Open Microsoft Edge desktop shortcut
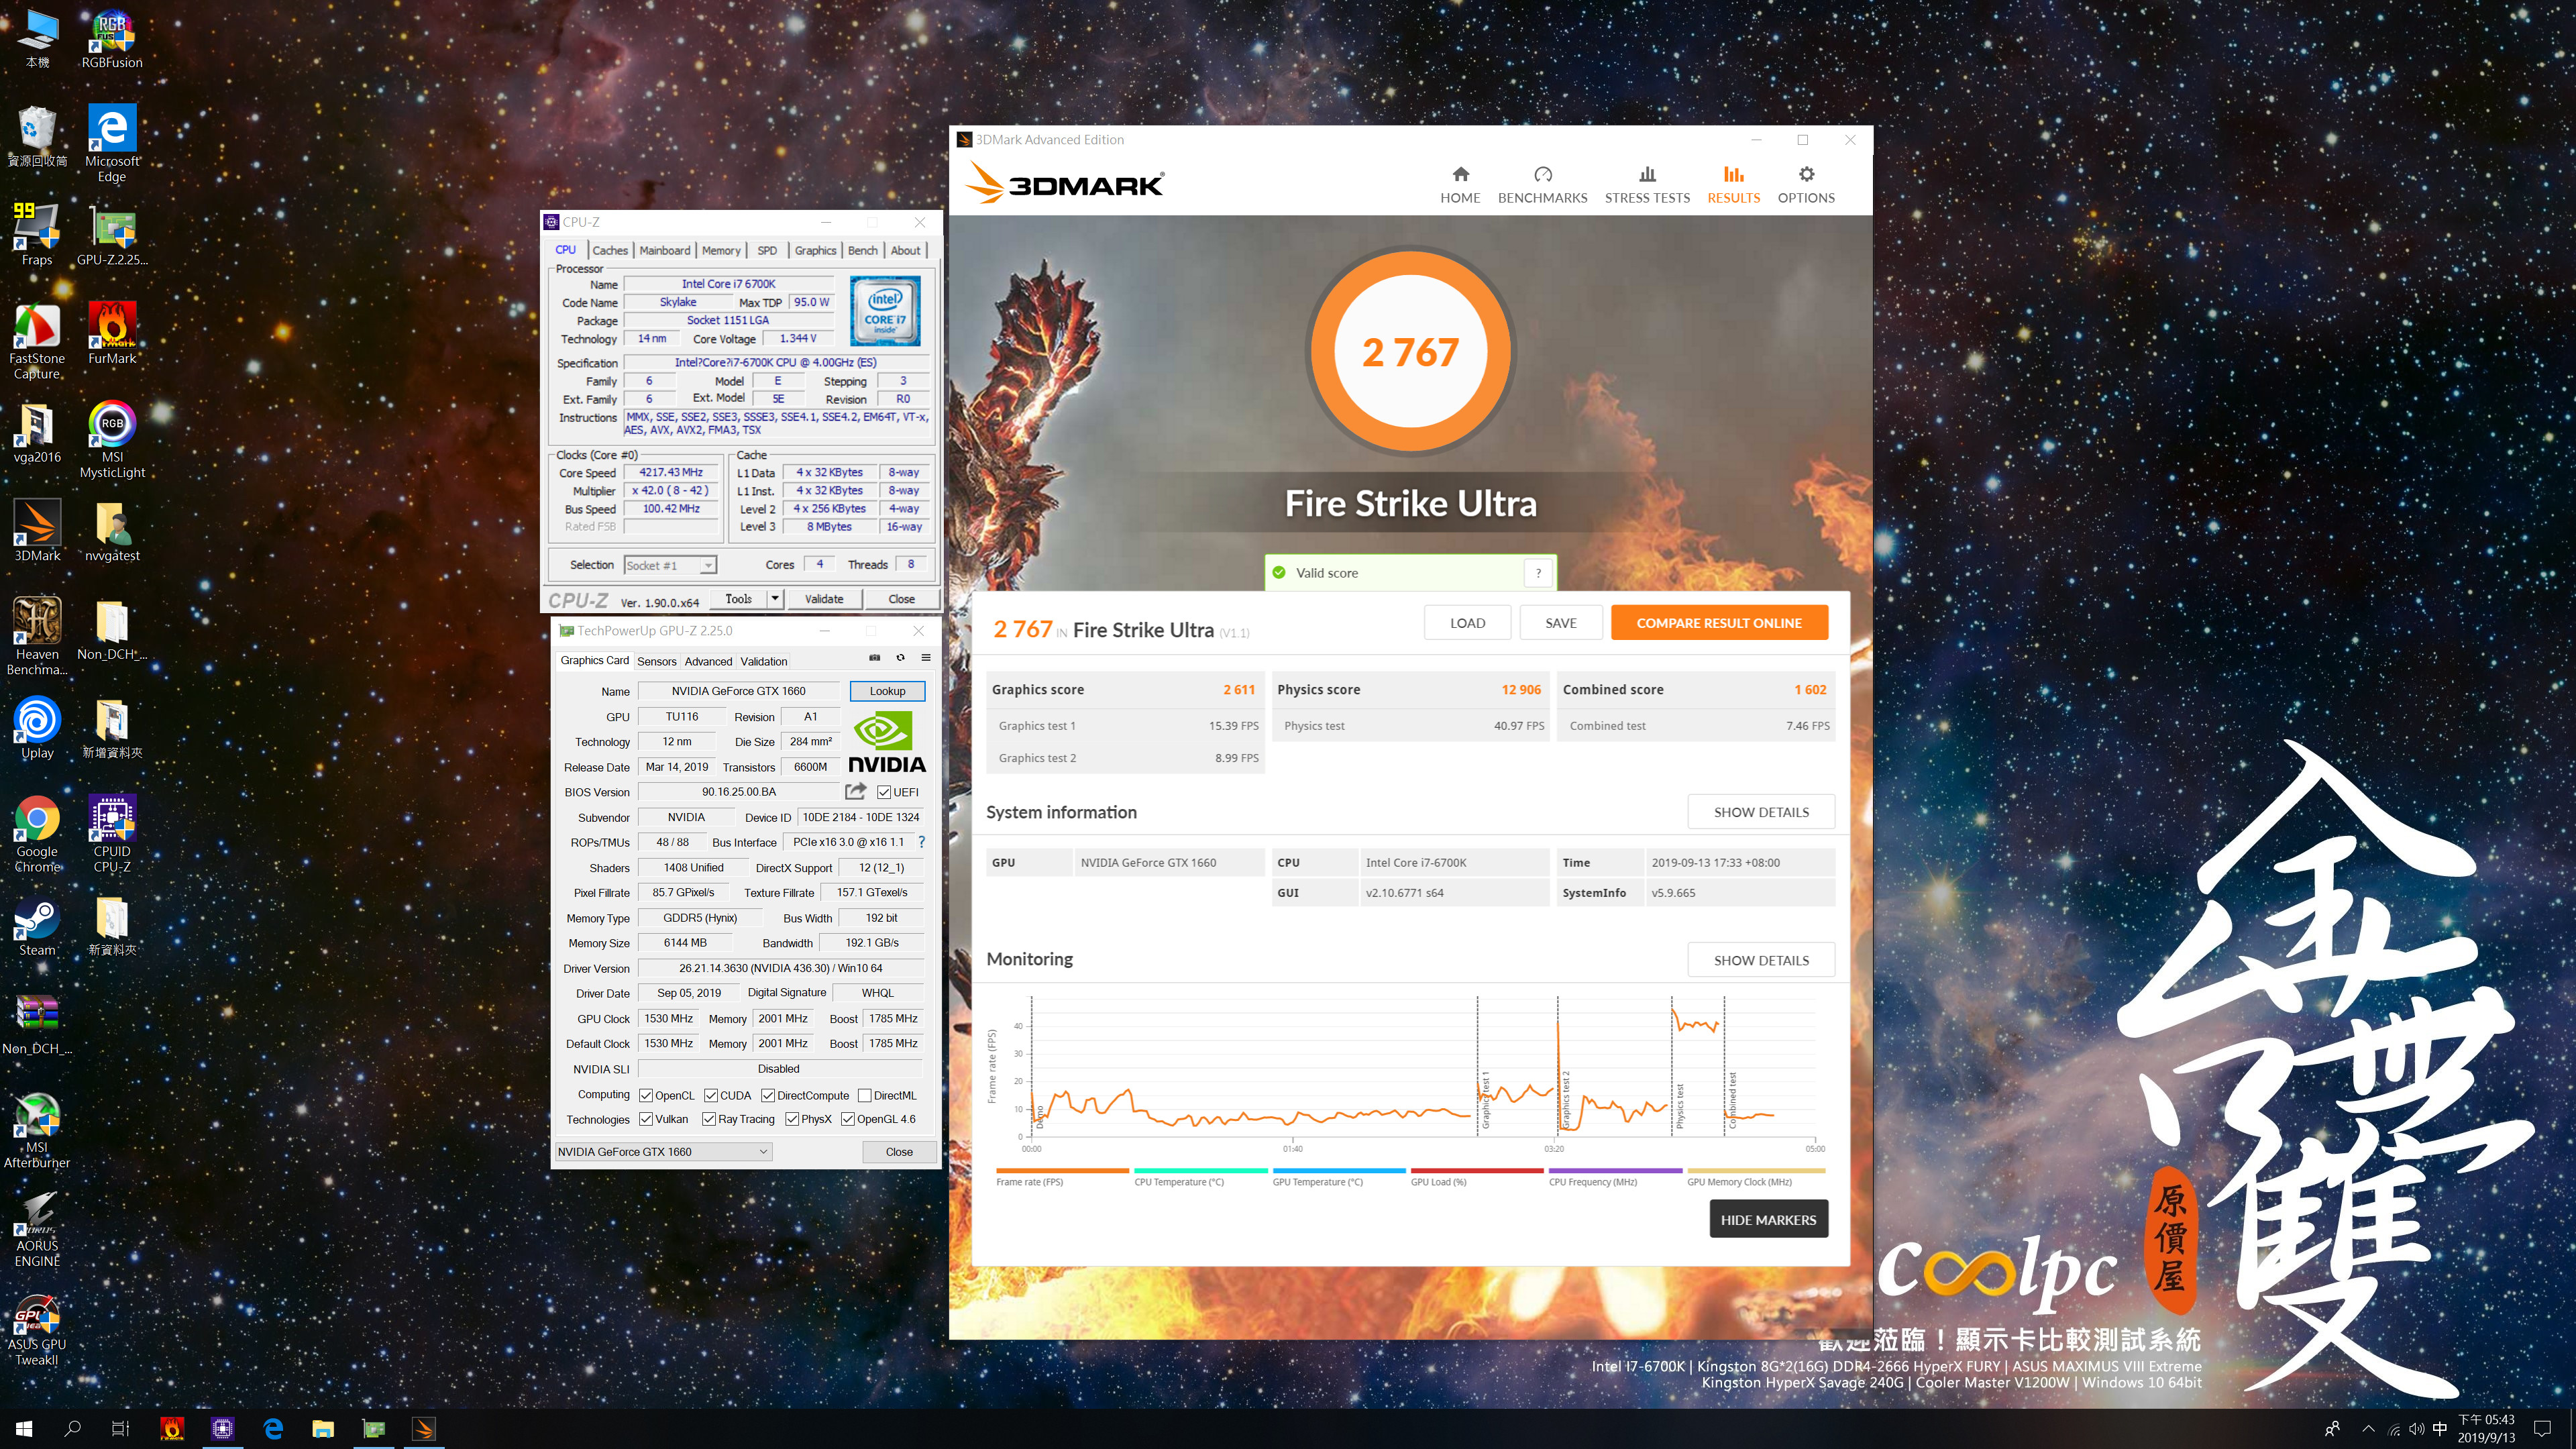 pos(112,142)
